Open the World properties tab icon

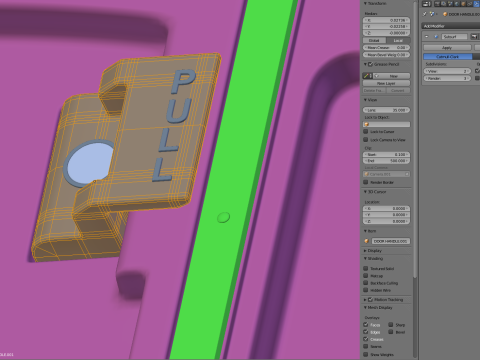pyautogui.click(x=456, y=4)
